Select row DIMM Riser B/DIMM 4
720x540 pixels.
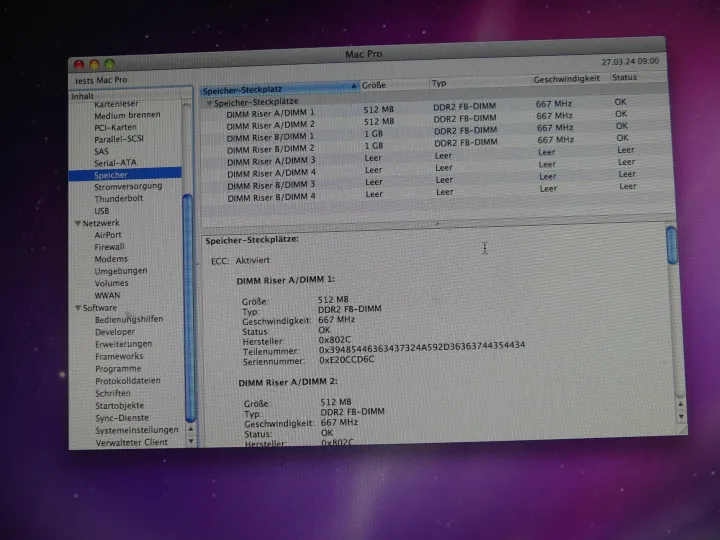click(x=437, y=193)
